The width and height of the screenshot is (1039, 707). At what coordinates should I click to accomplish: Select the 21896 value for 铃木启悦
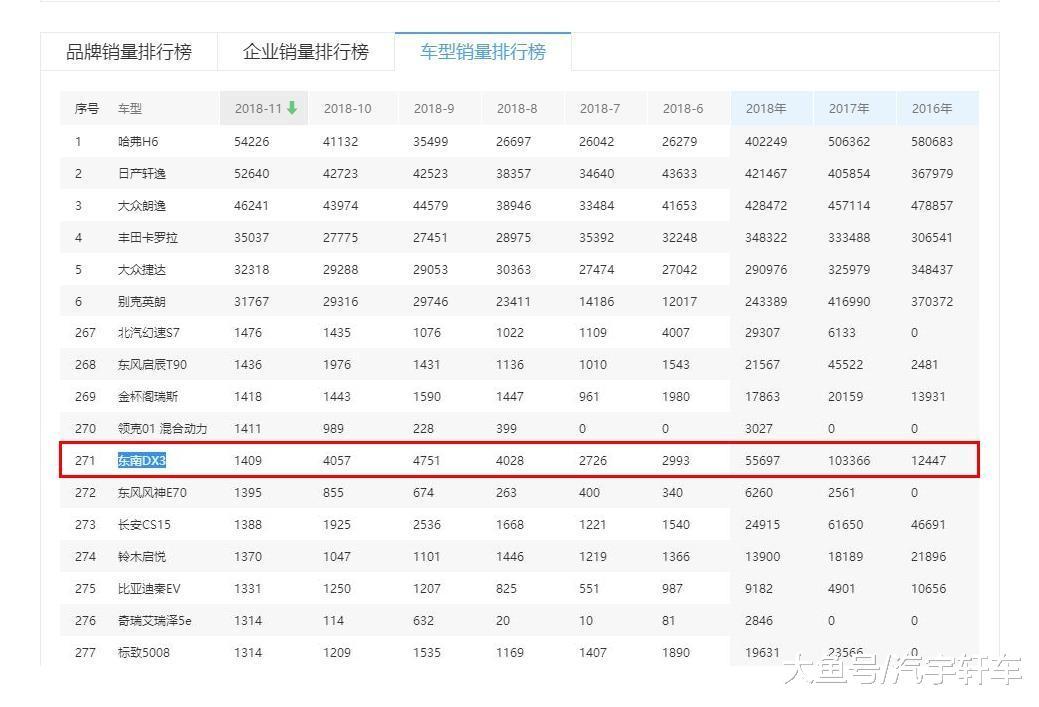tap(928, 557)
